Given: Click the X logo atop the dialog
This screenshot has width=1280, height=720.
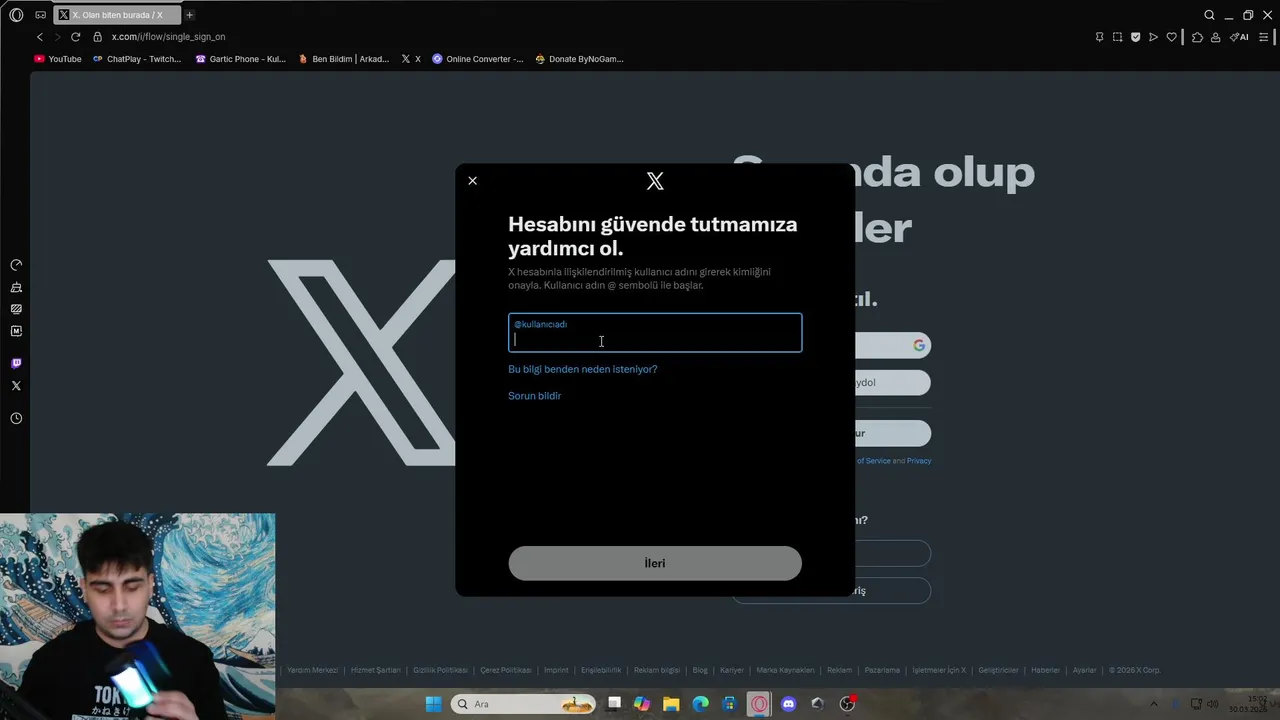Looking at the screenshot, I should pos(655,181).
